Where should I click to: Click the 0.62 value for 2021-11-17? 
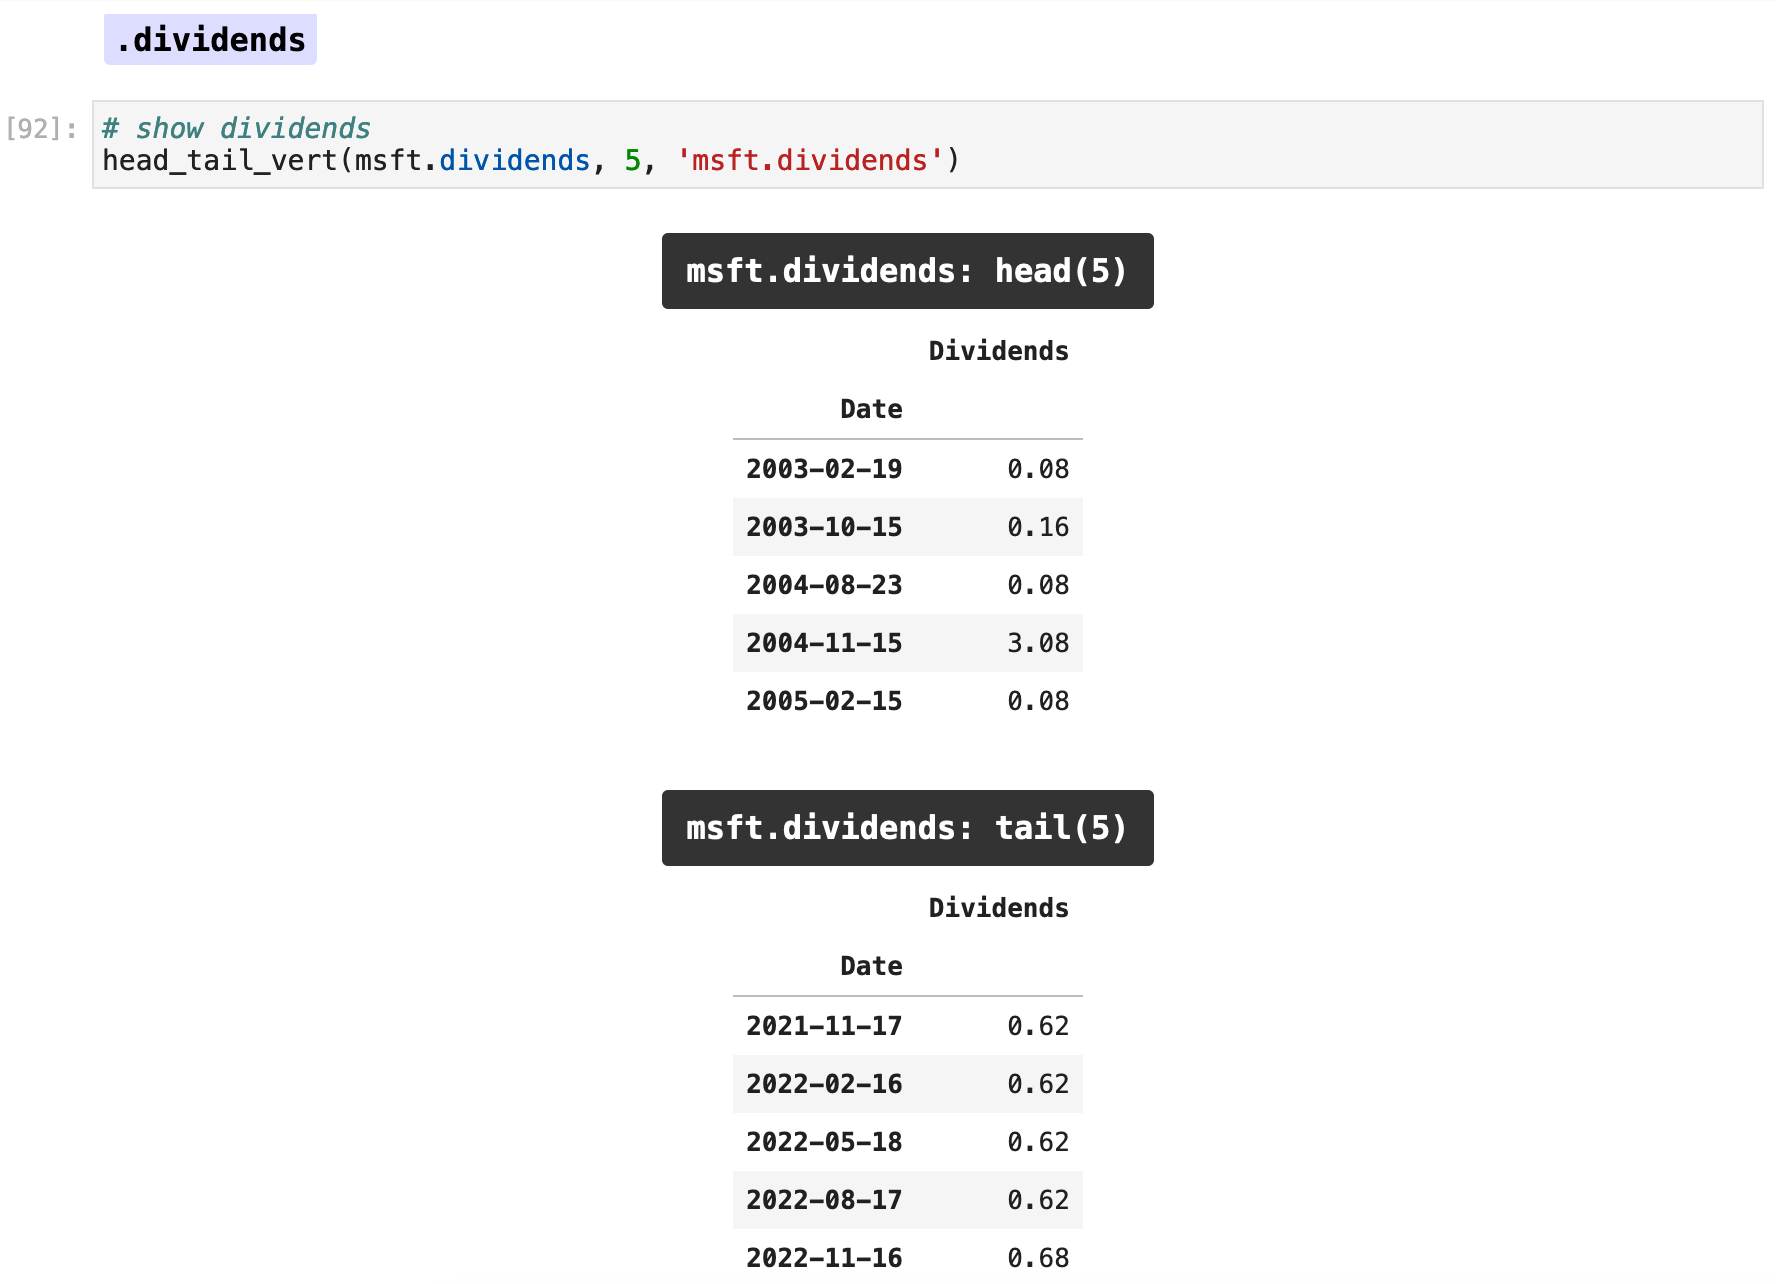(x=1038, y=1026)
